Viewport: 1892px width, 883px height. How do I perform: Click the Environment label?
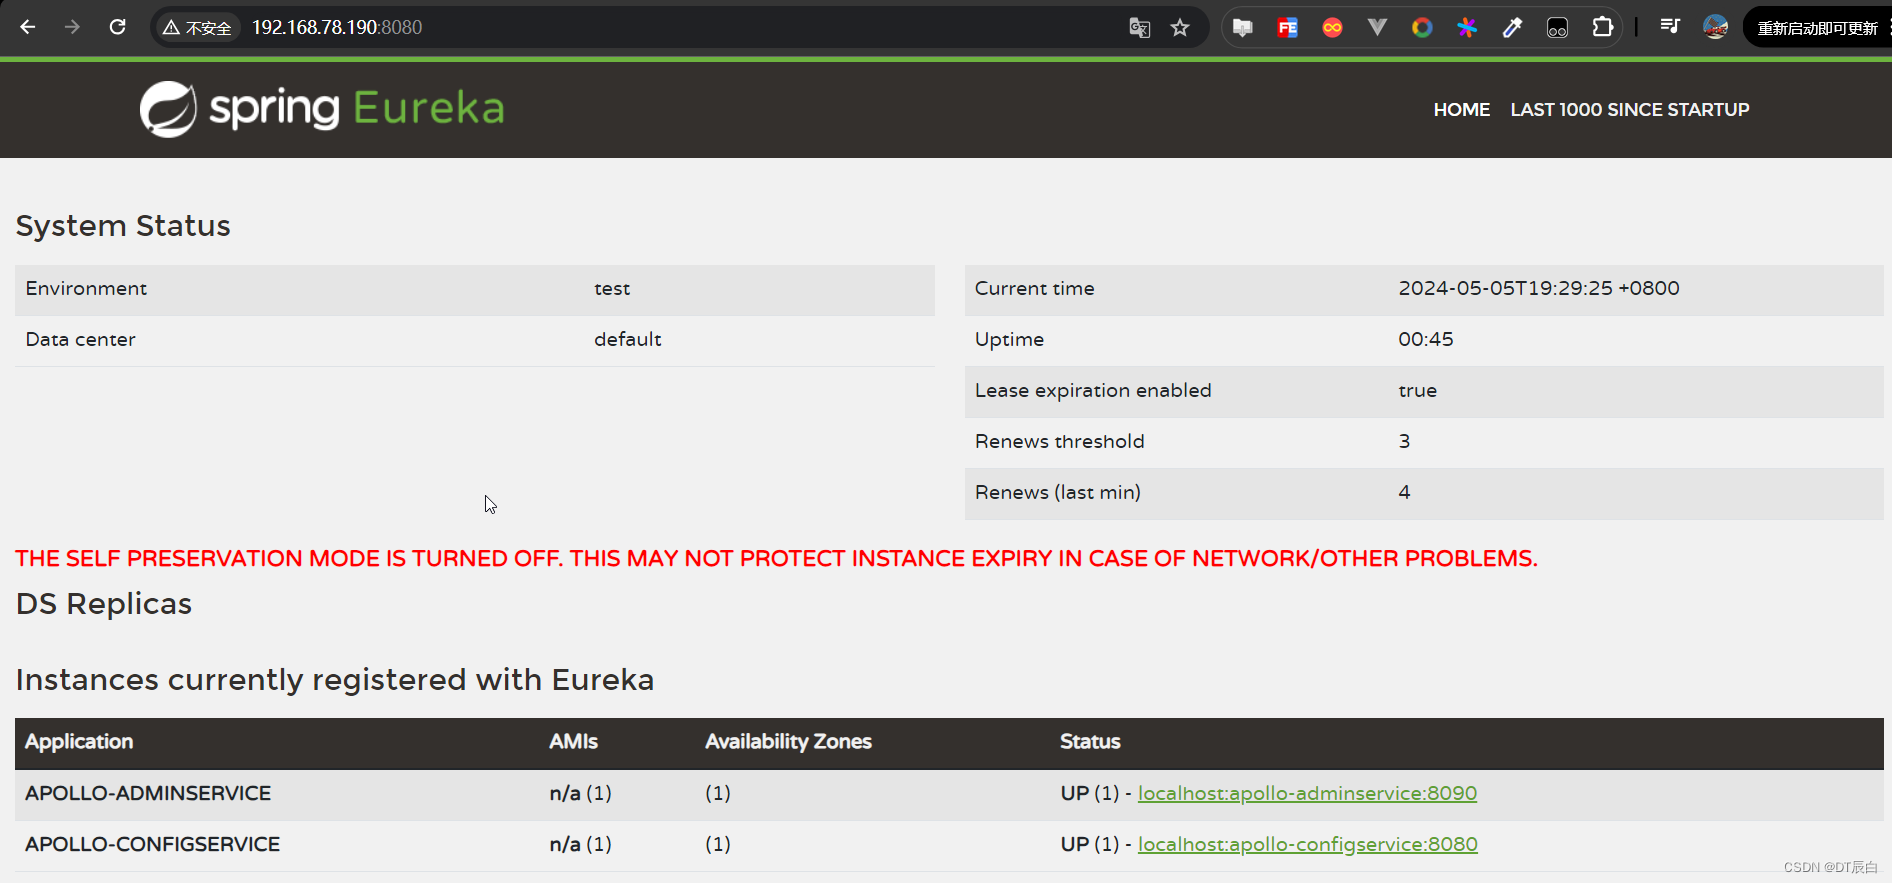86,288
